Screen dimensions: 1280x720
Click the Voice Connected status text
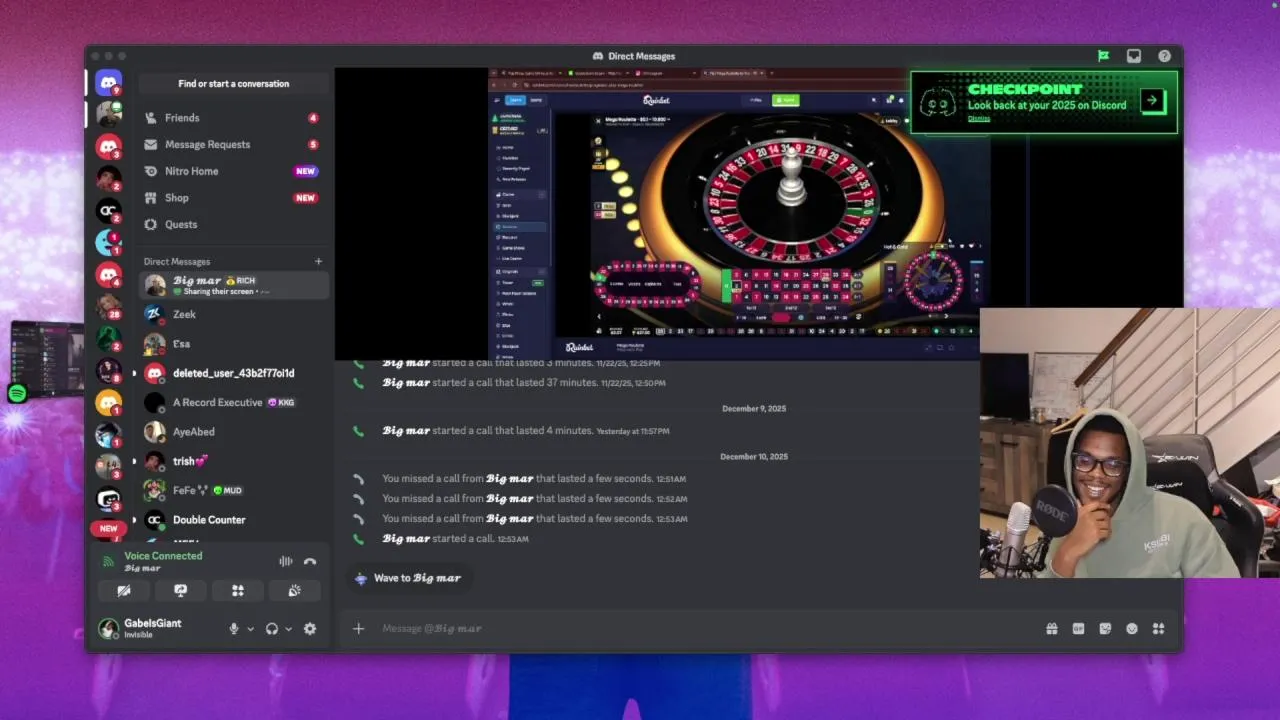[x=163, y=556]
